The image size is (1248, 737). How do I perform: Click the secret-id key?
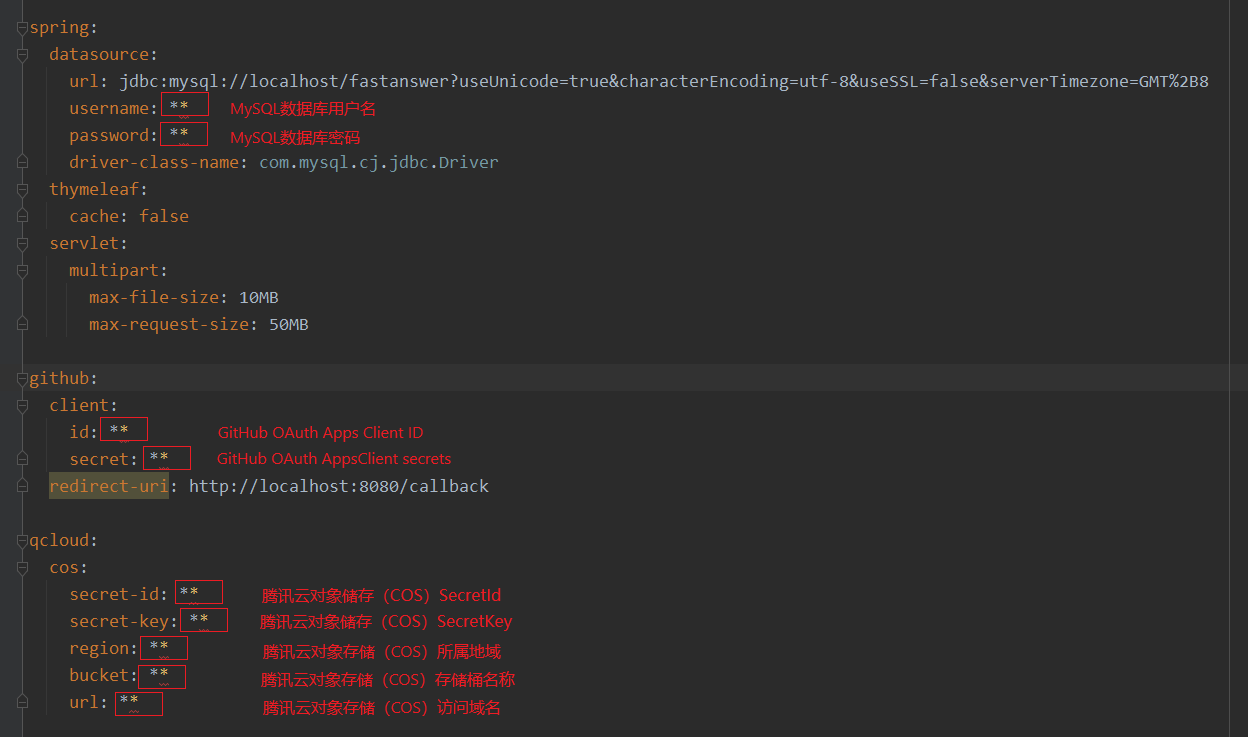[114, 594]
